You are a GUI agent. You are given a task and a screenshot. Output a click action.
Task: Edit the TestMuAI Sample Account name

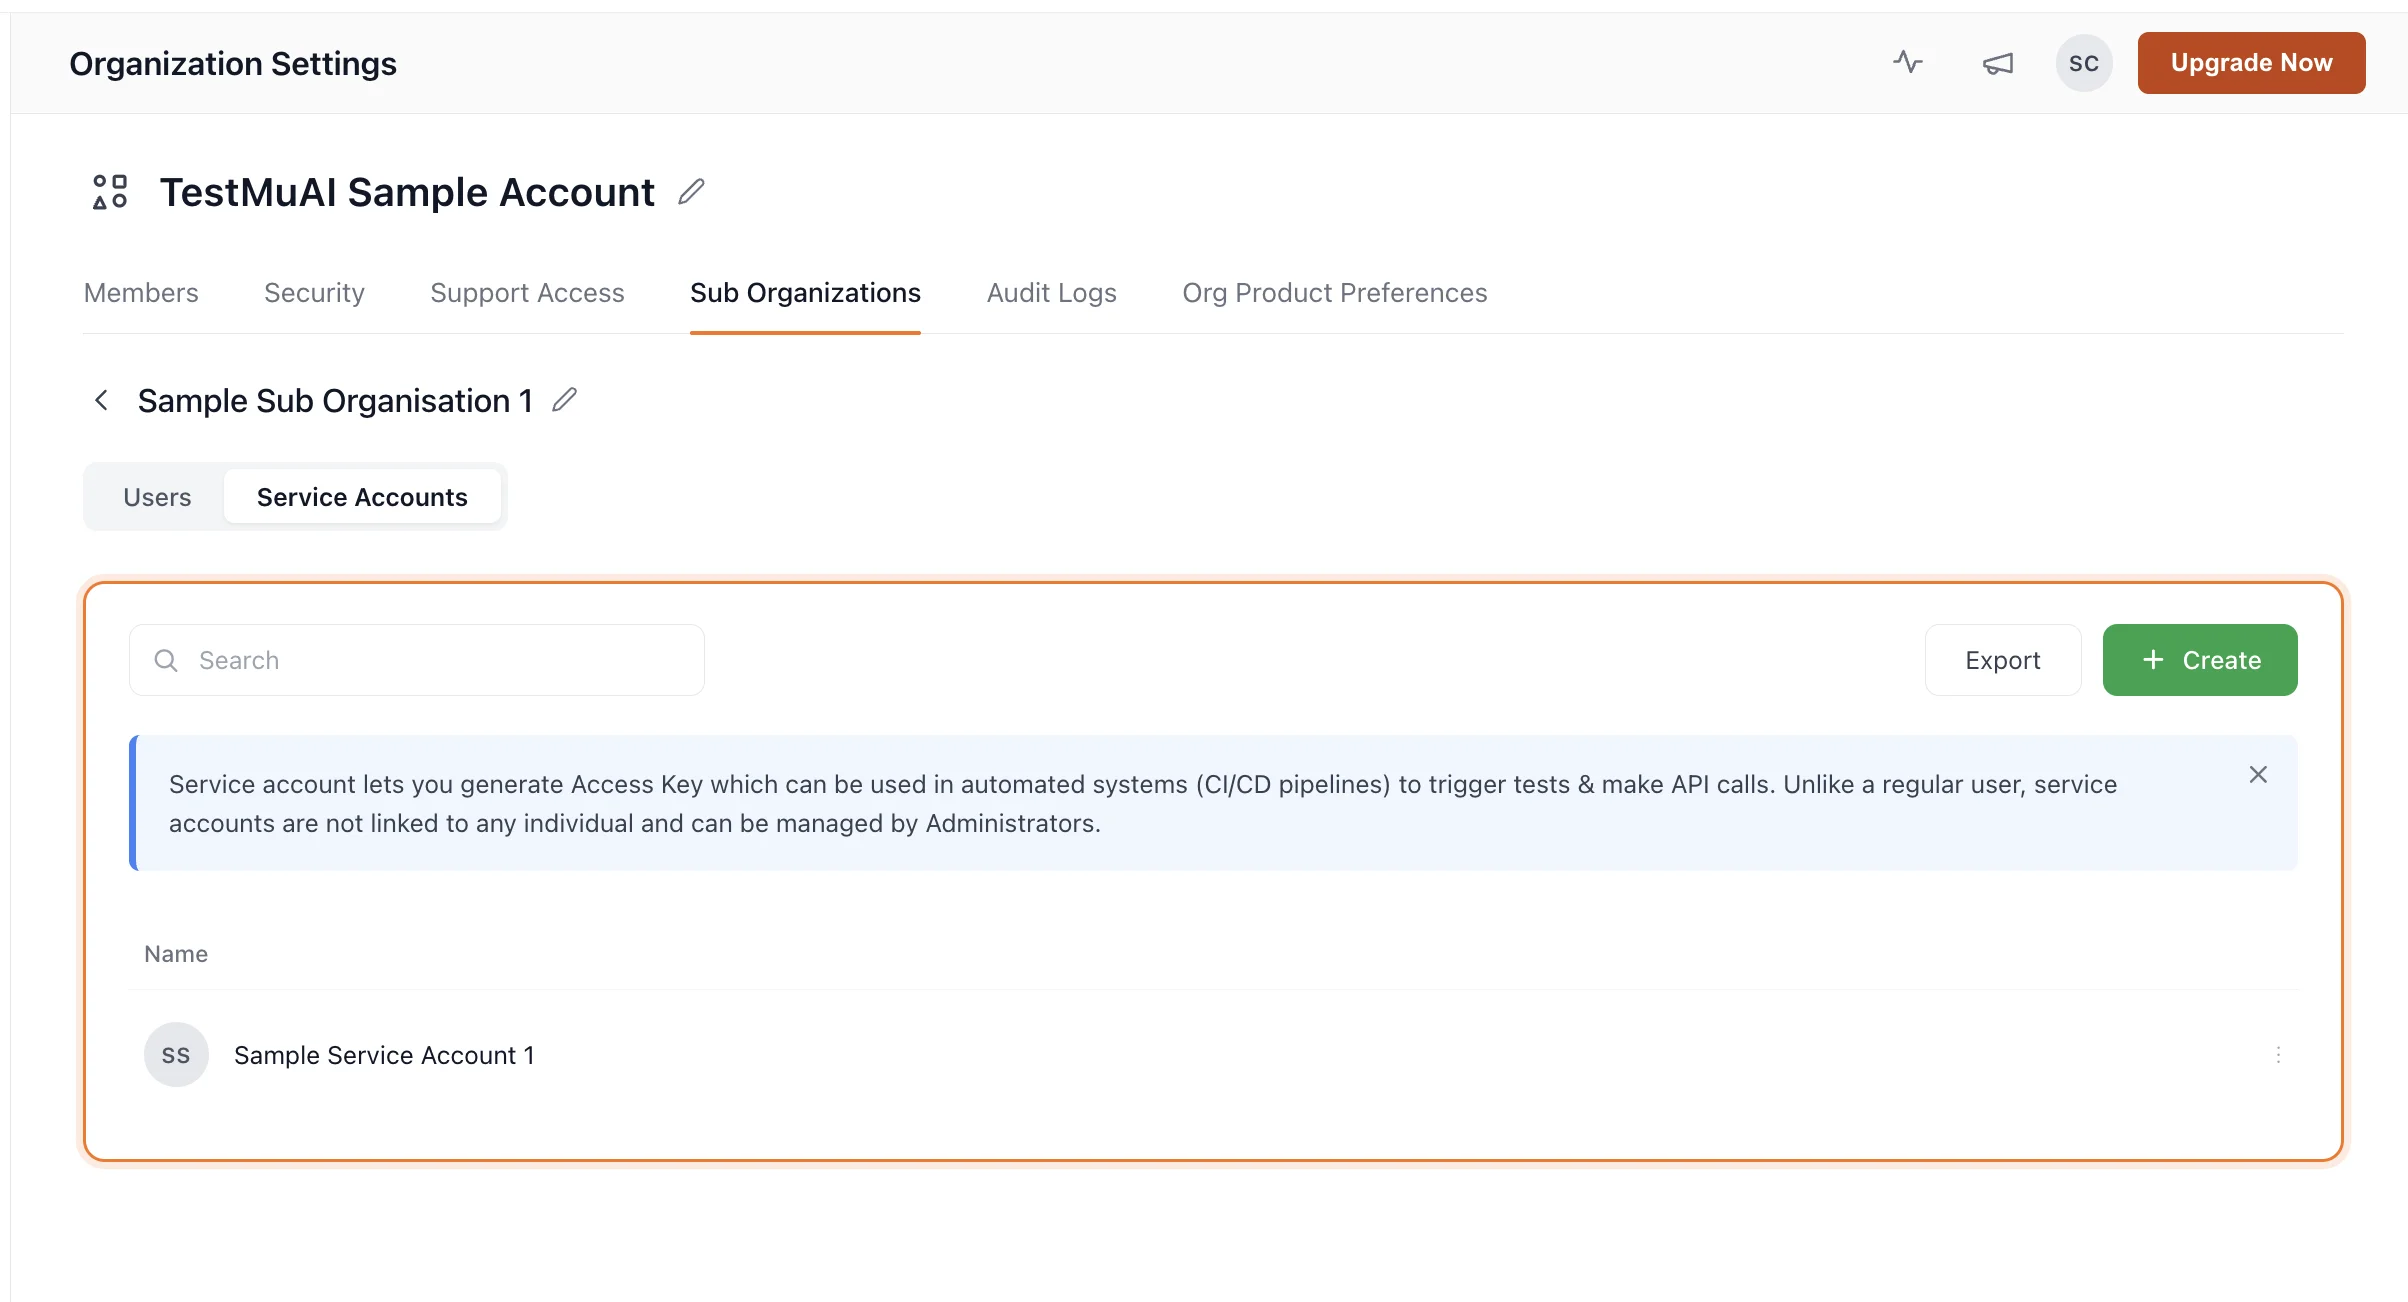tap(691, 191)
